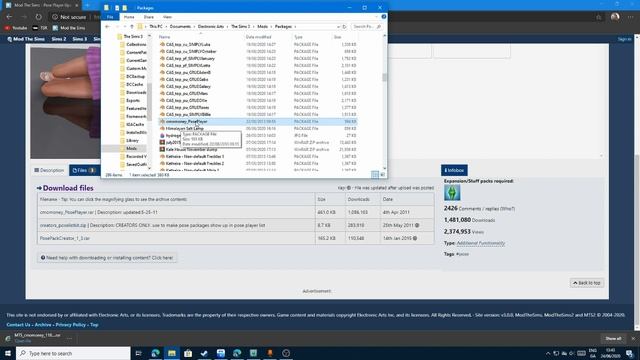Open the Windows notification center

(x=629, y=353)
